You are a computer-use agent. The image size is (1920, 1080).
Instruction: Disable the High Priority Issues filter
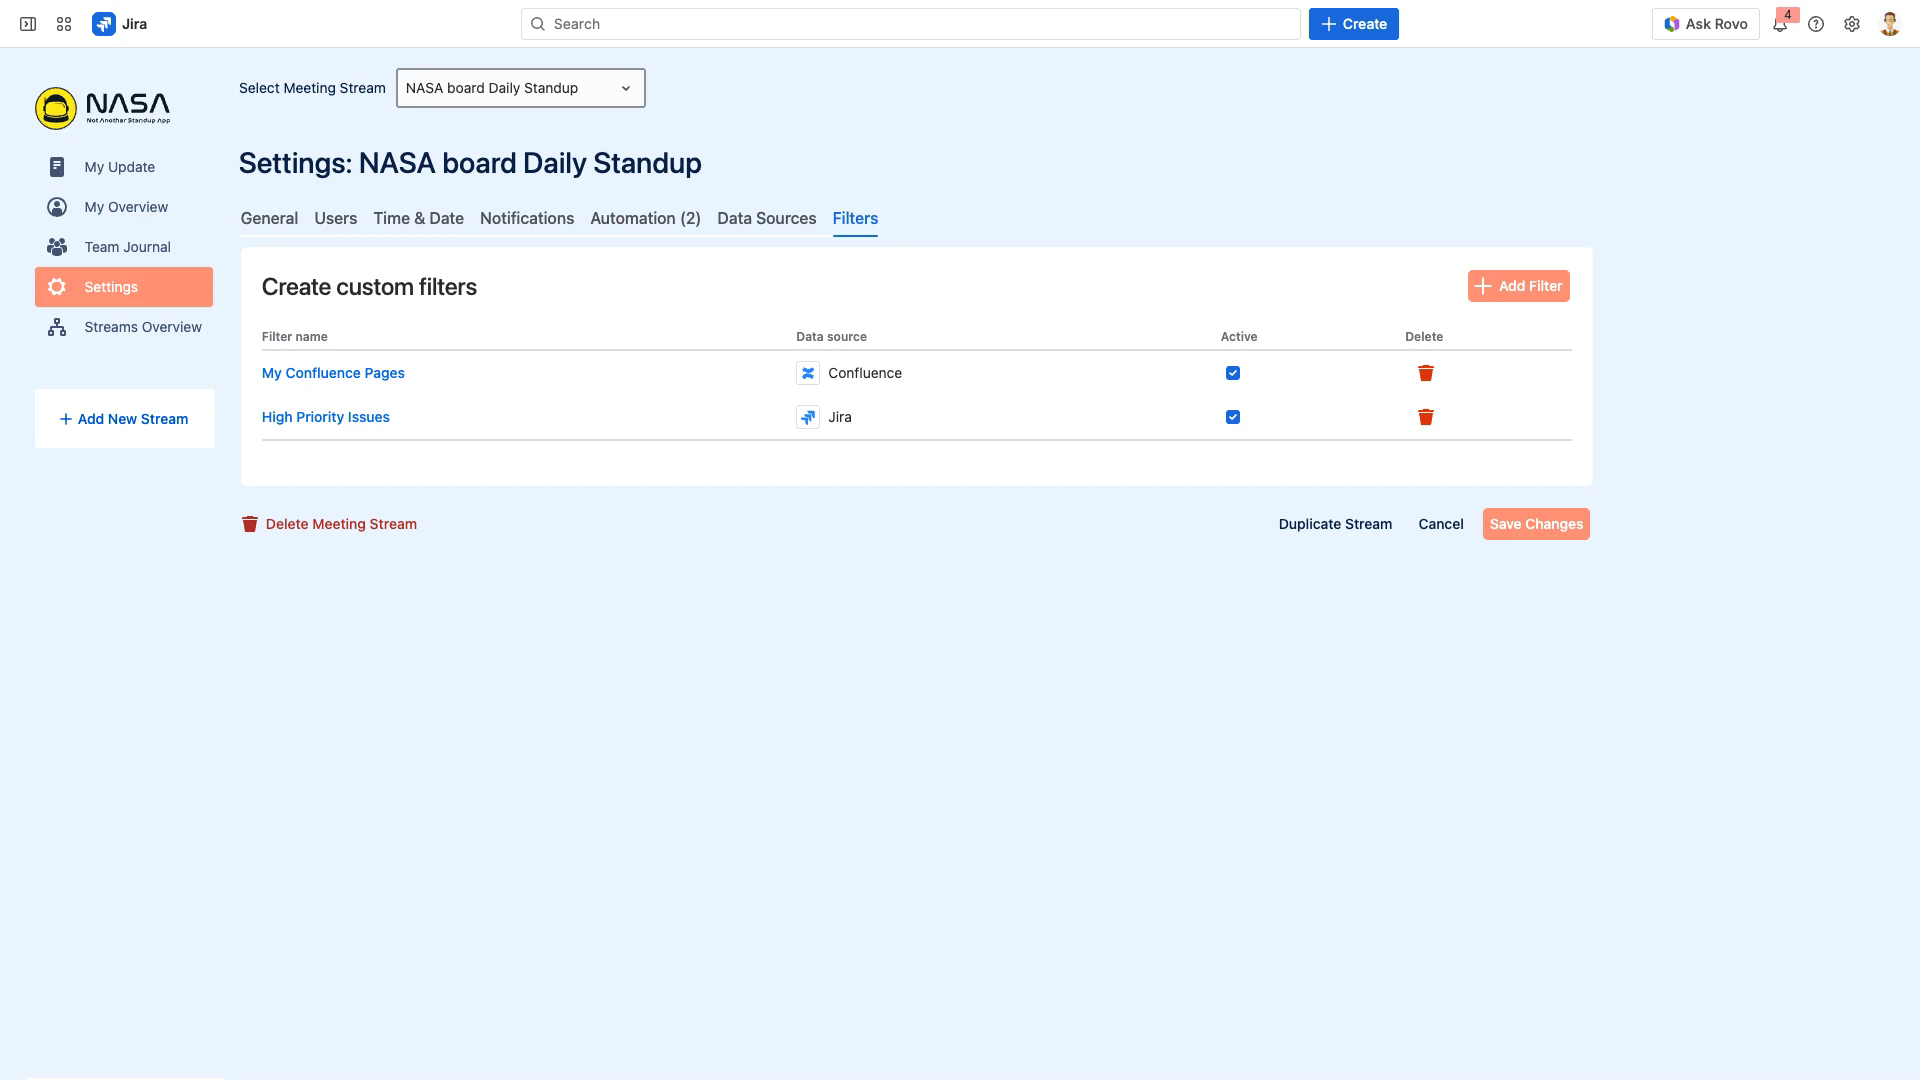point(1233,417)
